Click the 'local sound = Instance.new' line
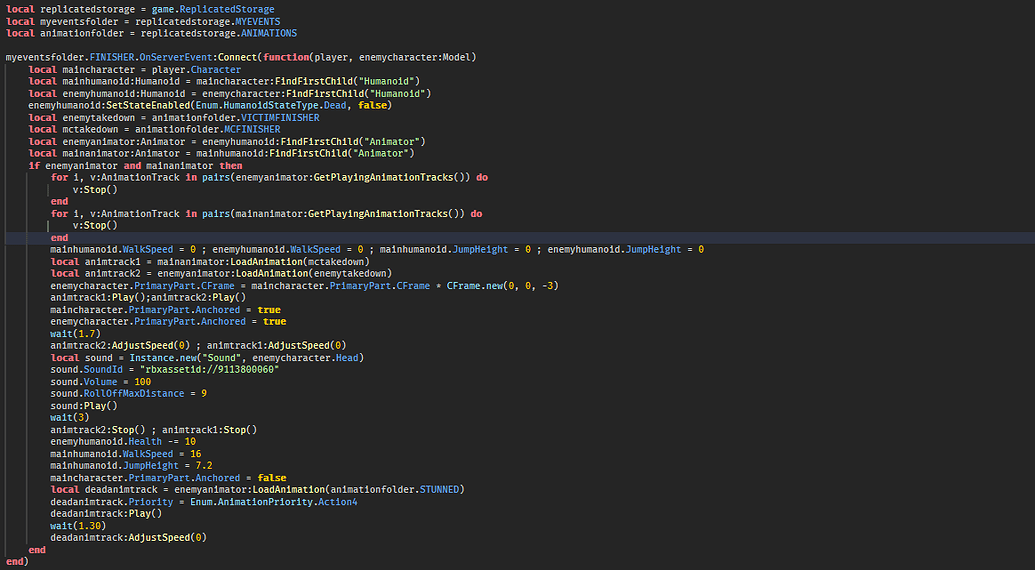Image resolution: width=1035 pixels, height=570 pixels. (x=207, y=358)
